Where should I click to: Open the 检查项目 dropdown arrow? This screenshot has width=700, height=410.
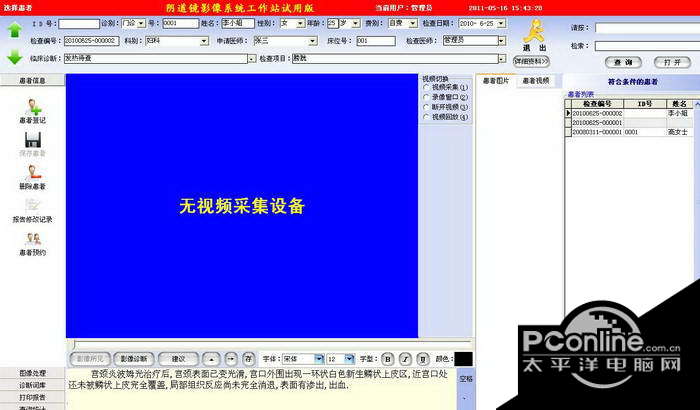[x=502, y=59]
